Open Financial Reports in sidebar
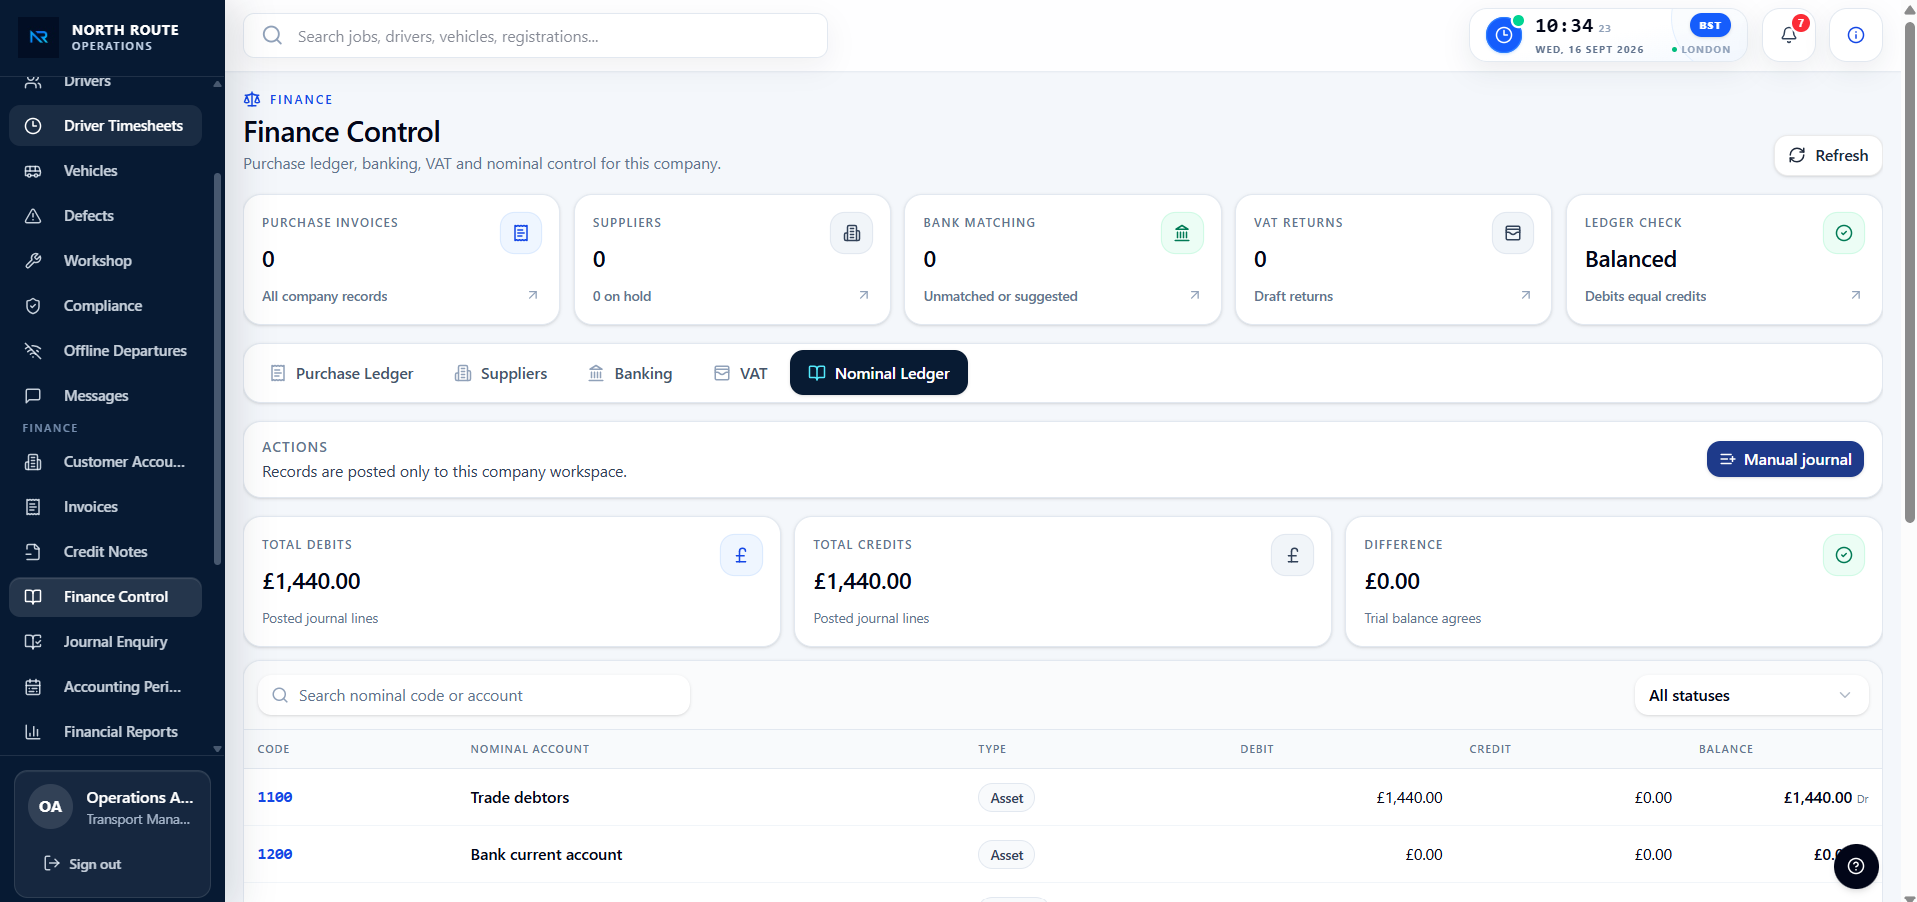1917x902 pixels. 106,732
